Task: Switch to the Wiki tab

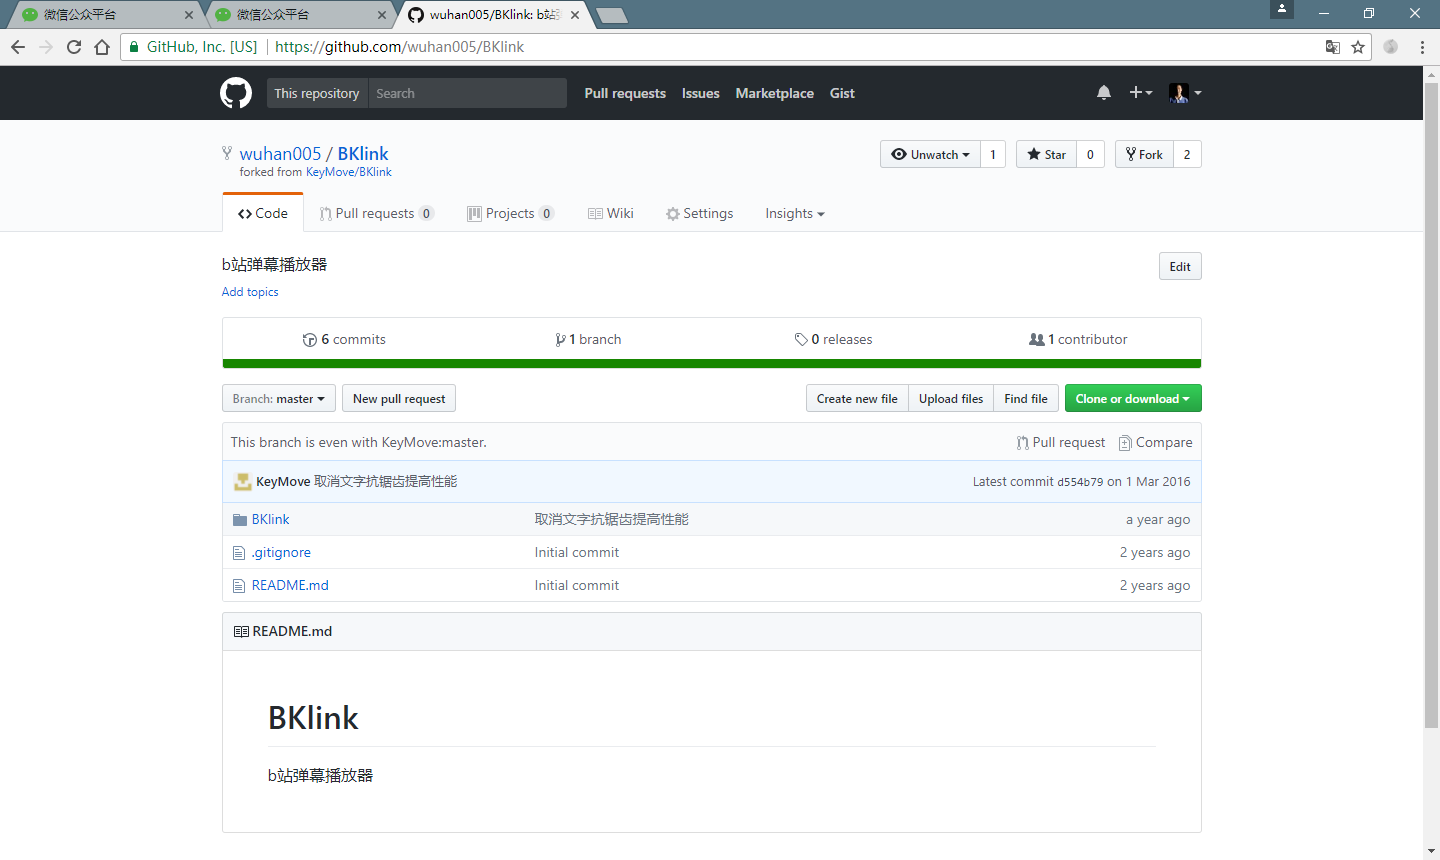Action: click(611, 213)
